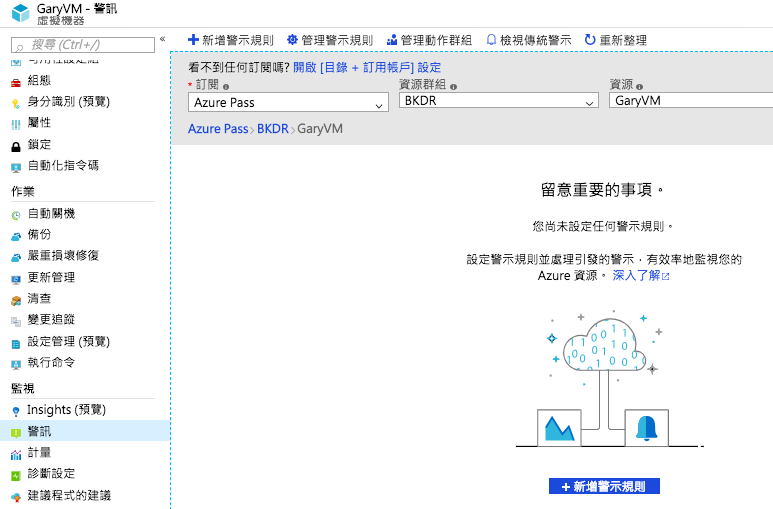Click the chart icon beside 計量
Screen dimensions: 773x509
(16, 454)
